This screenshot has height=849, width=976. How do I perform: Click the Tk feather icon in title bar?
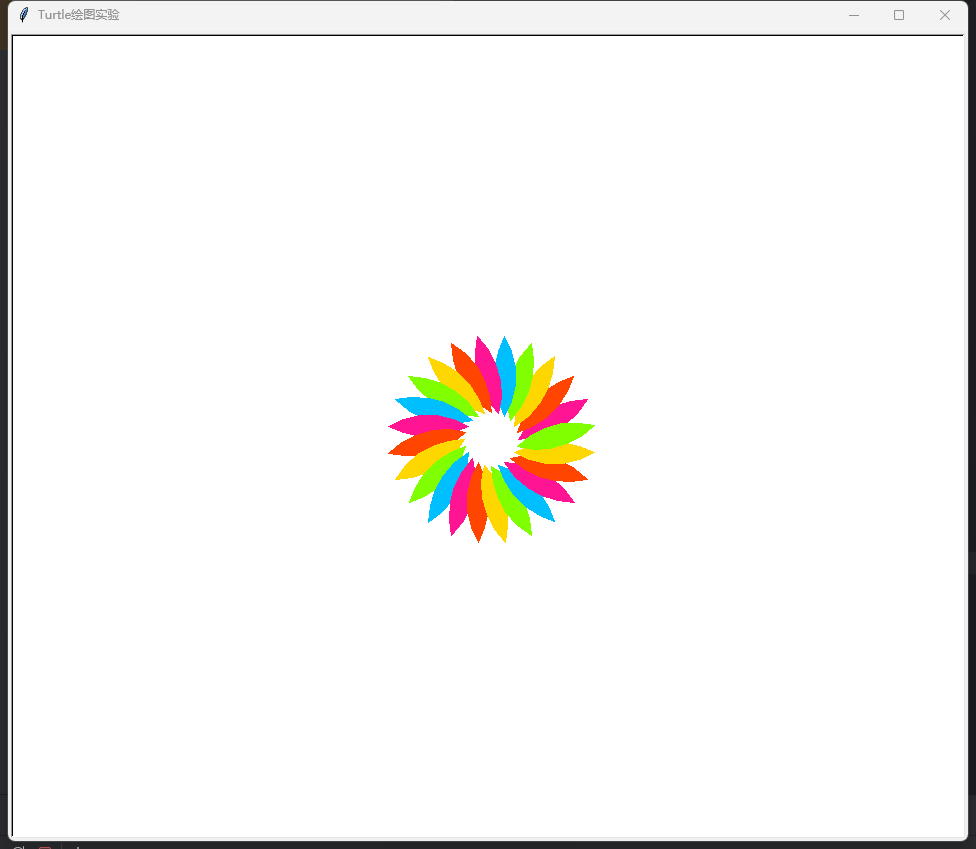(x=24, y=15)
